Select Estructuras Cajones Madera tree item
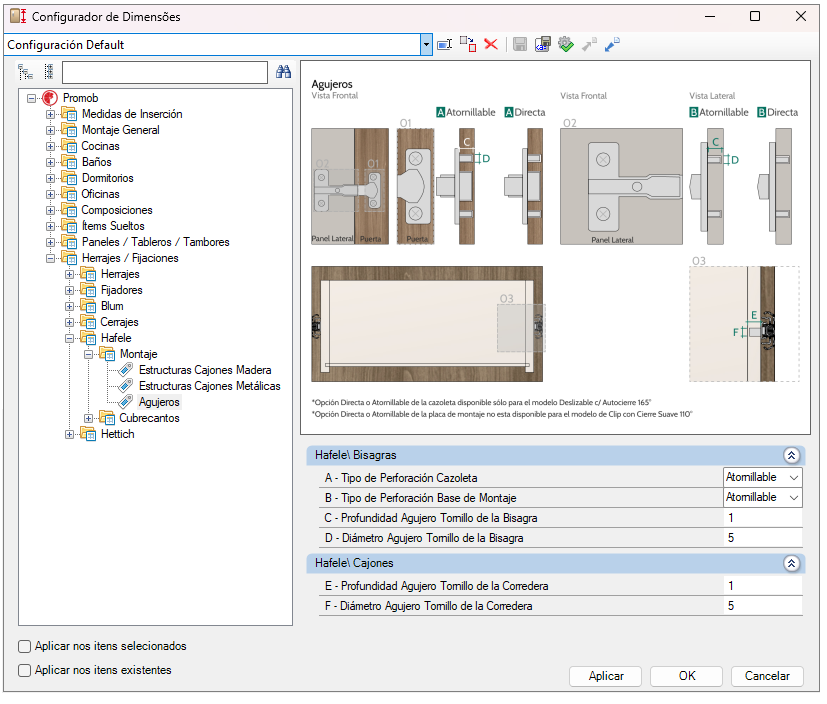827x704 pixels. [x=205, y=370]
